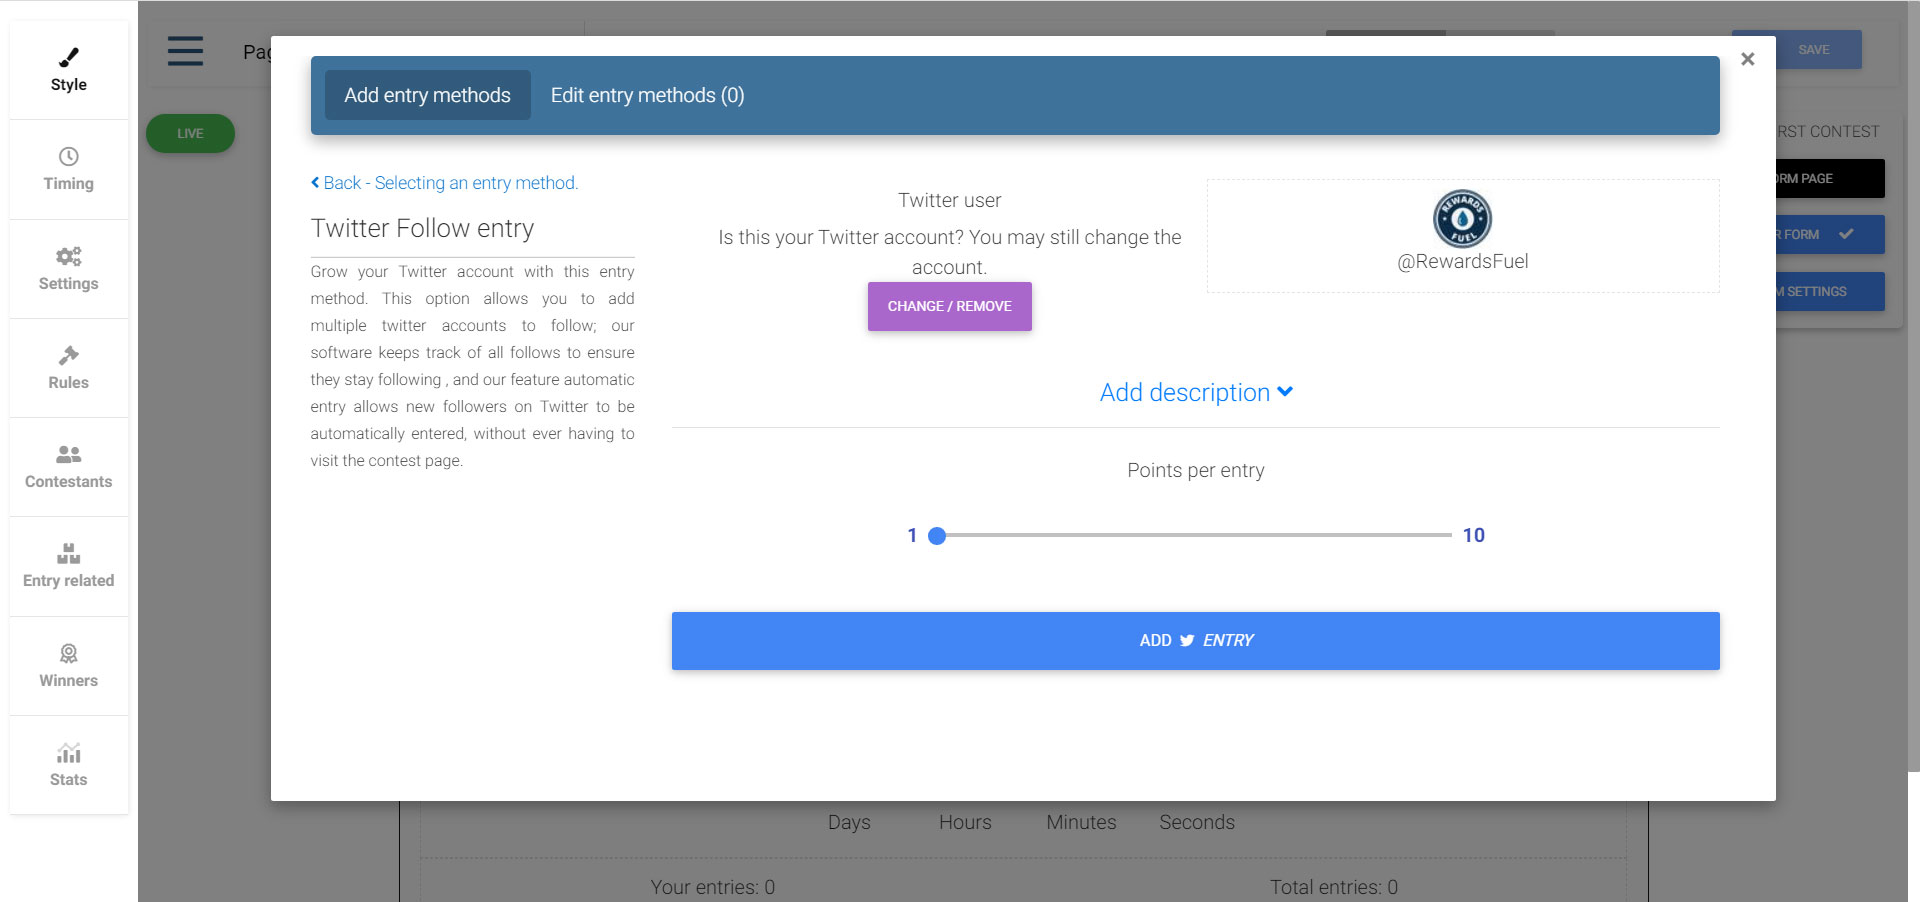Image resolution: width=1920 pixels, height=902 pixels.
Task: Click the Points per entry label
Action: [x=1195, y=470]
